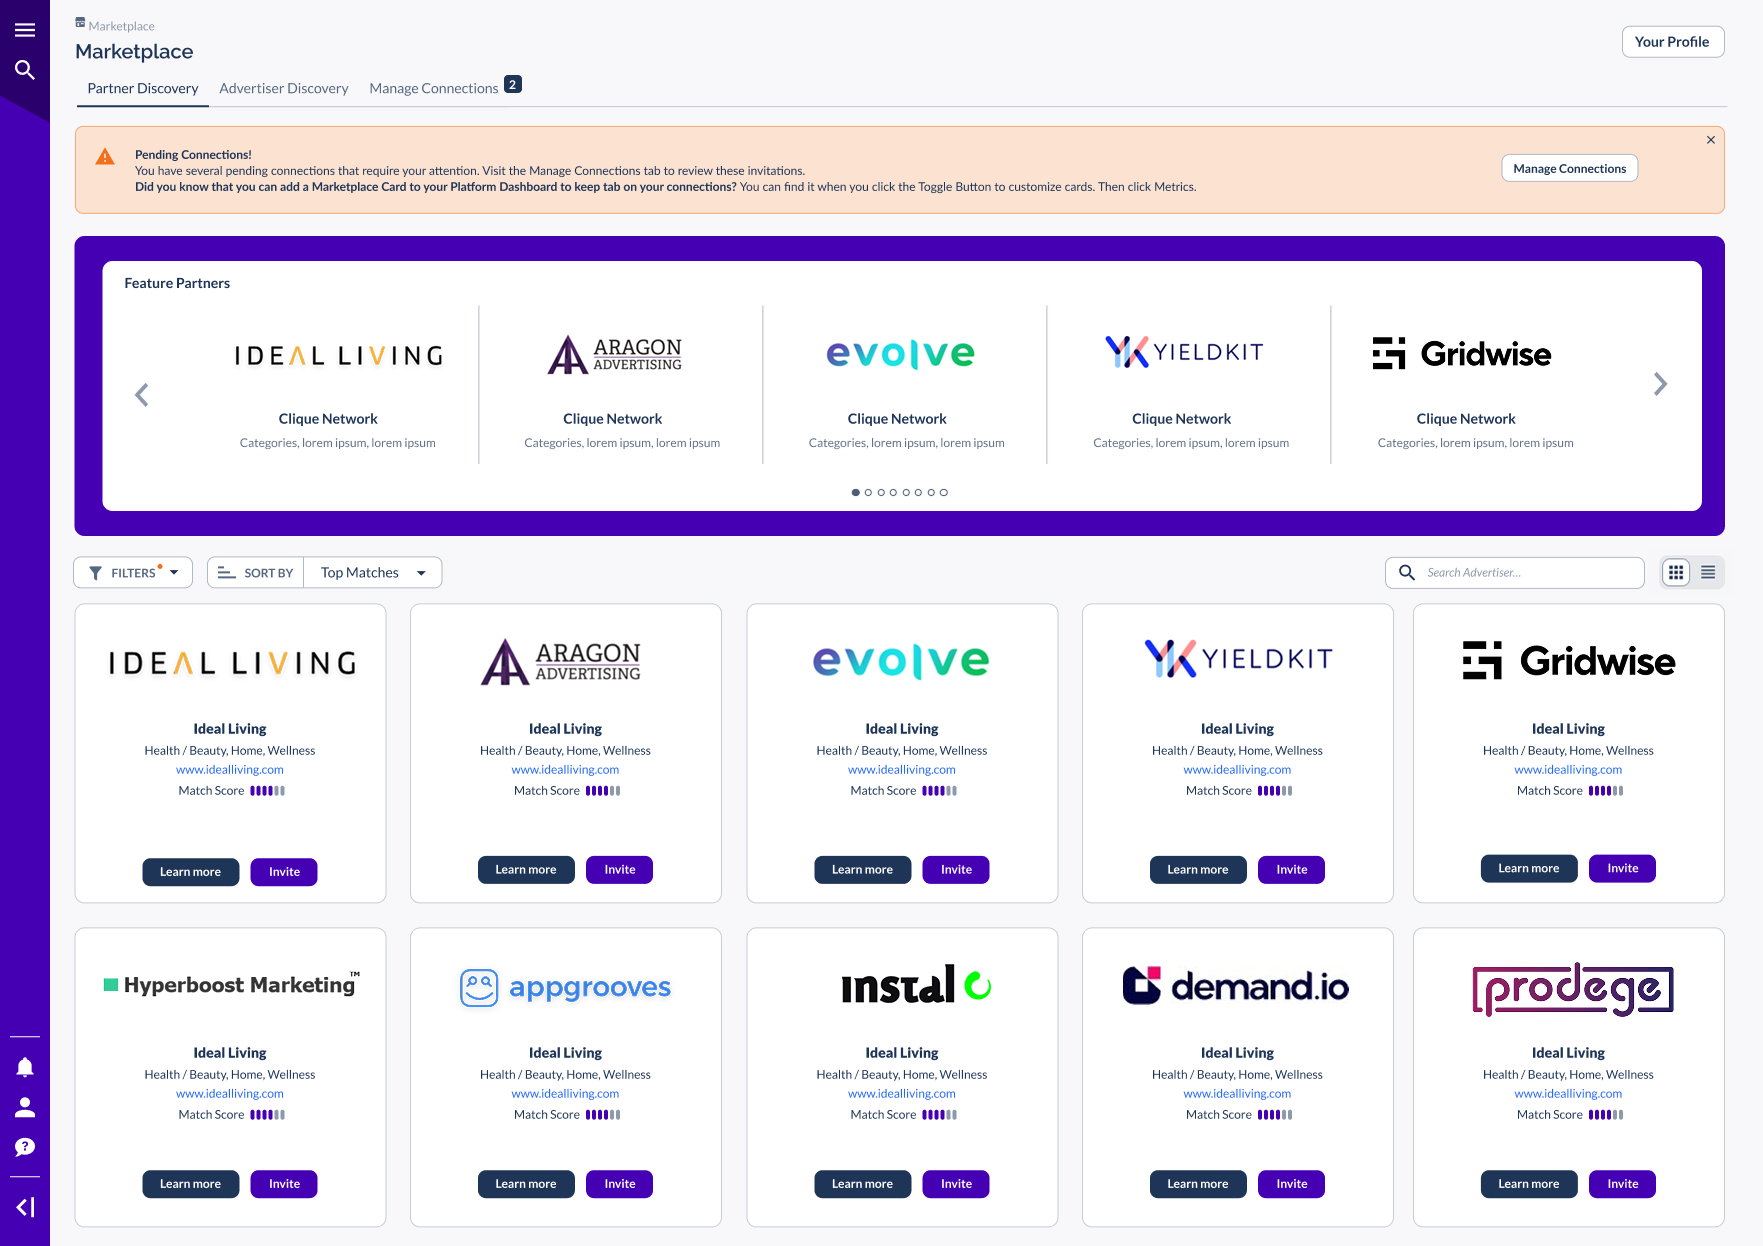Collapse the sidebar with the arrow icon
The height and width of the screenshot is (1246, 1763).
[x=25, y=1207]
